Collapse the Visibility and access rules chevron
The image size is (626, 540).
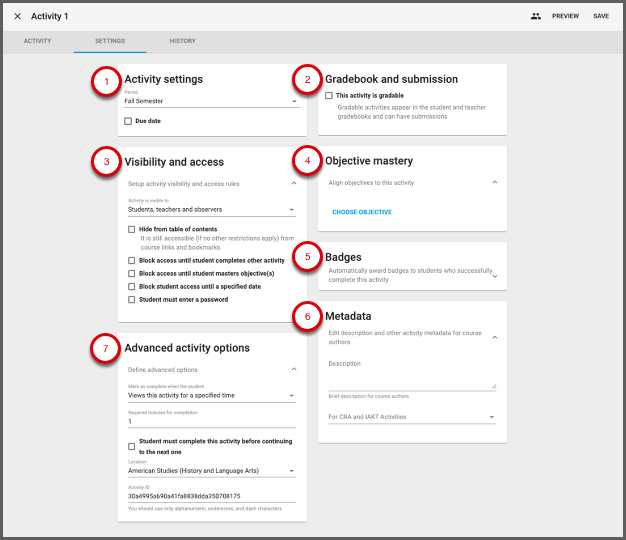pyautogui.click(x=294, y=184)
